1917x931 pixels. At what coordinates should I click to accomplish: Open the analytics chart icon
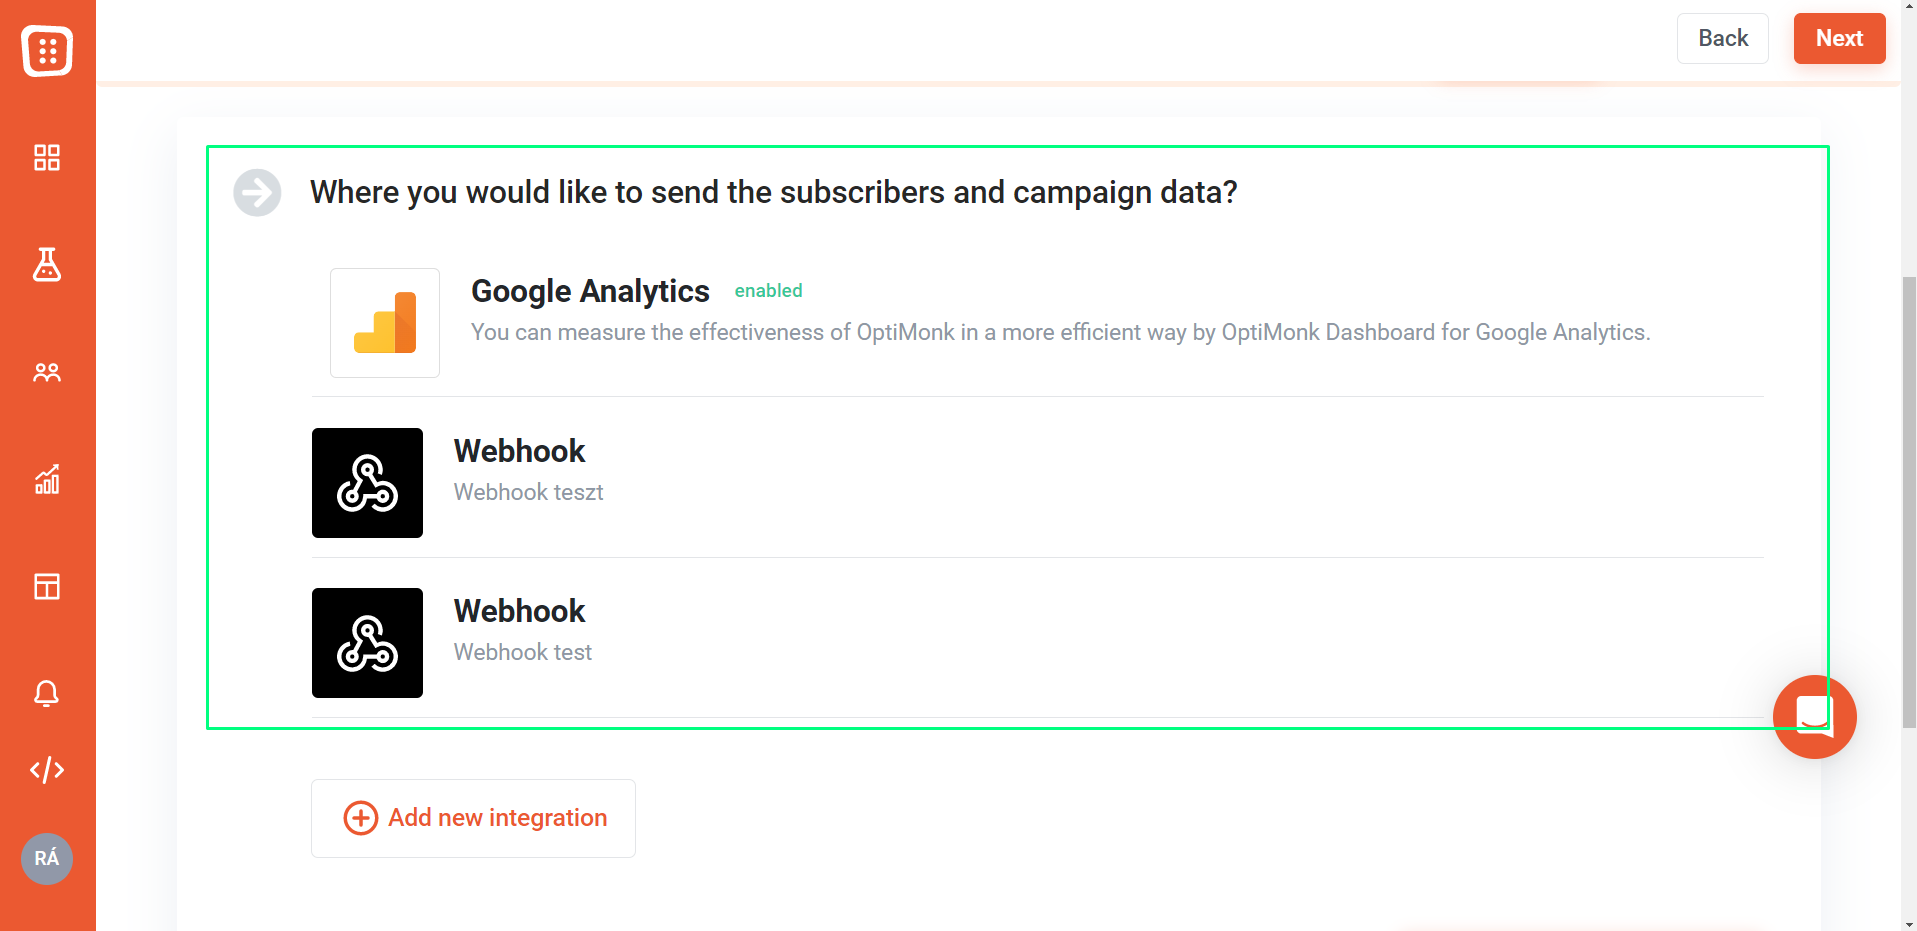pos(47,479)
